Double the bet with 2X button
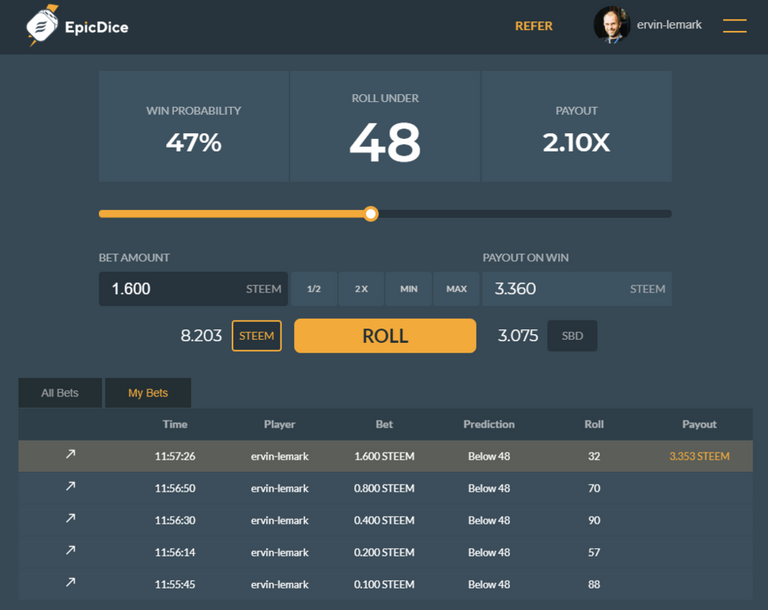This screenshot has width=768, height=610. (x=361, y=289)
